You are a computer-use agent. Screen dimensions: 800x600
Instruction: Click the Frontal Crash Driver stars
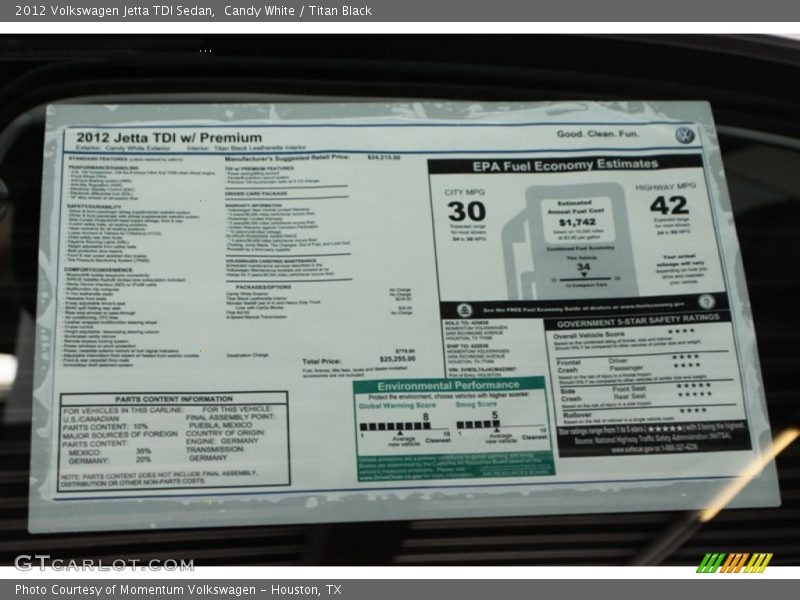pyautogui.click(x=686, y=357)
